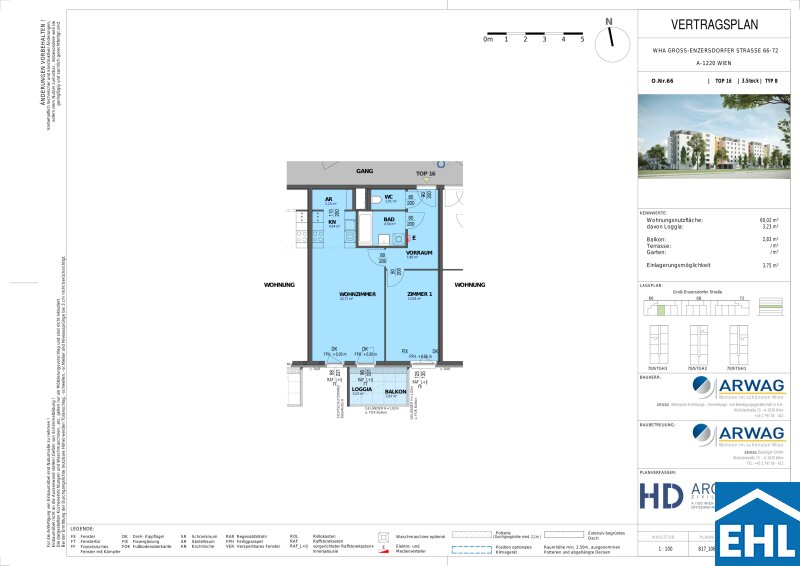Select the washing machine symbol in the bathroom
Image resolution: width=800 pixels, height=566 pixels.
[398, 238]
